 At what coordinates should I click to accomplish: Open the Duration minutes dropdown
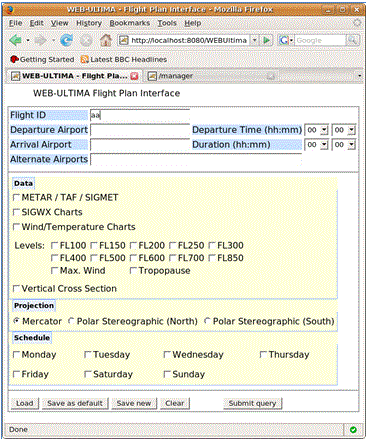point(352,145)
